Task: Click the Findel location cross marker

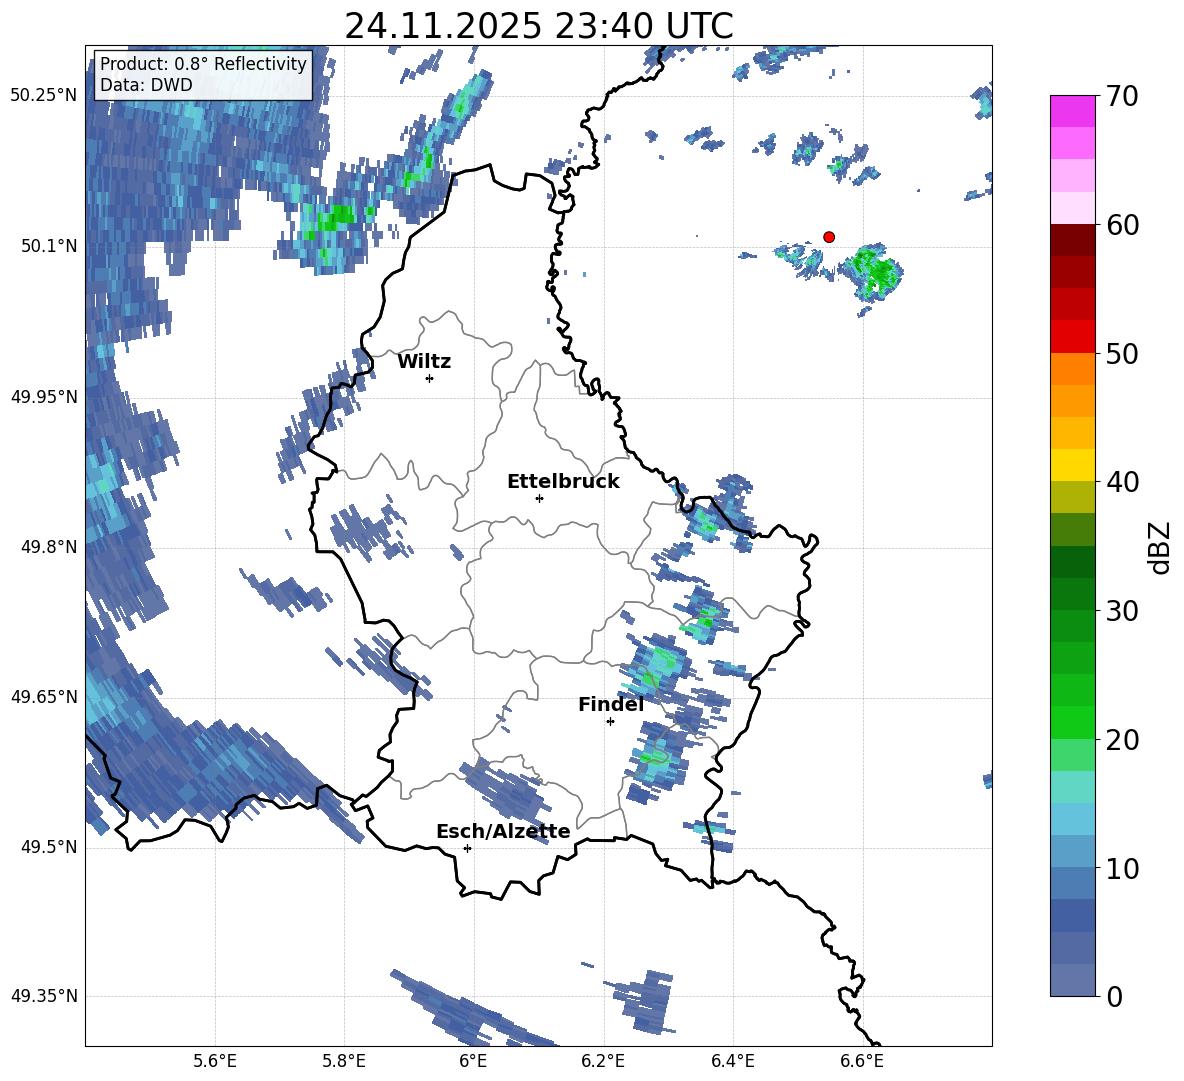Action: (x=610, y=722)
